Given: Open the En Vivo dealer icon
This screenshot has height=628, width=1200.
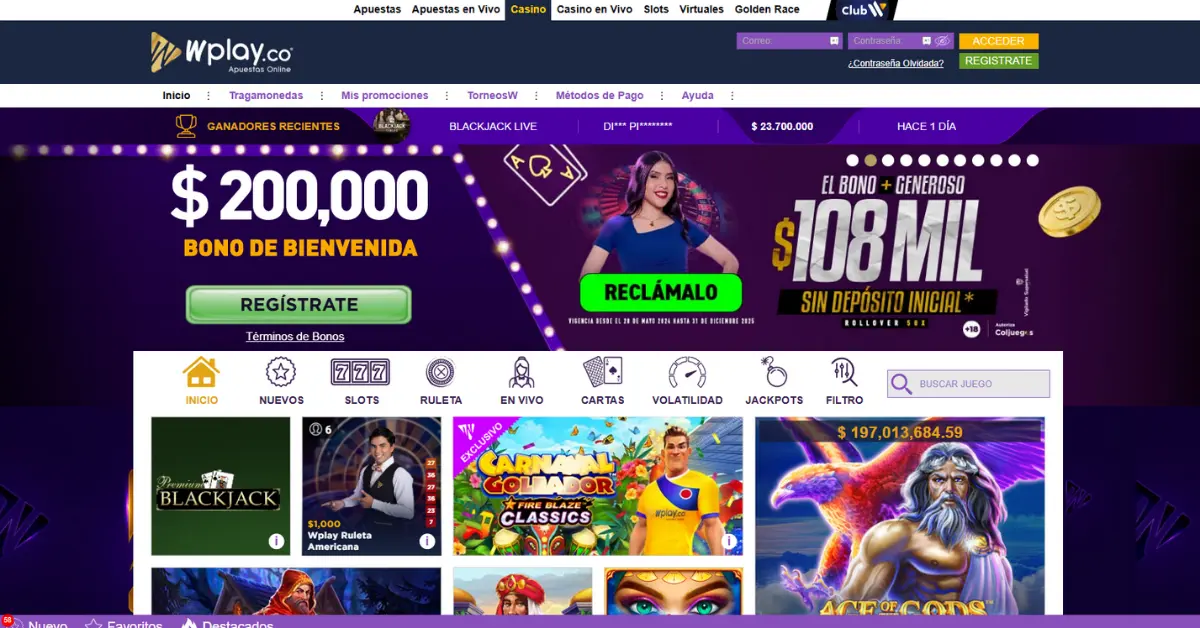Looking at the screenshot, I should [x=522, y=373].
